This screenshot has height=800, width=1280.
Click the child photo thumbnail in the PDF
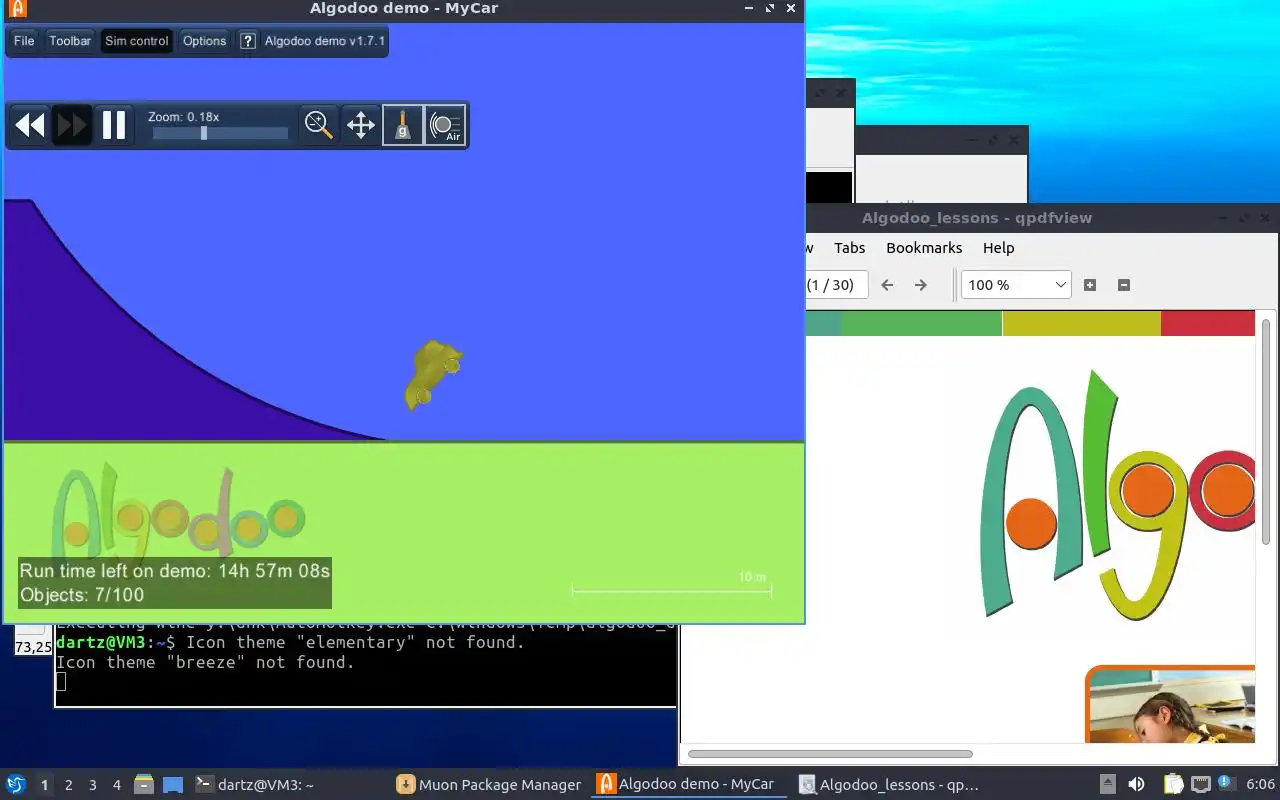(x=1172, y=705)
